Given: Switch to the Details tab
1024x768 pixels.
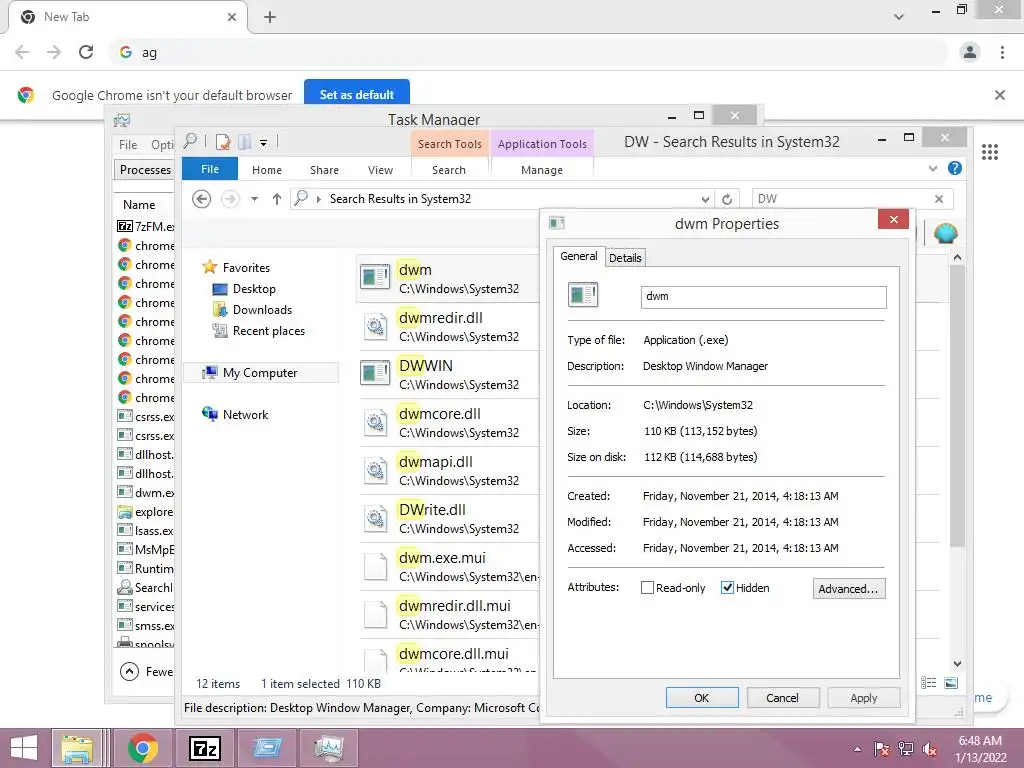Looking at the screenshot, I should 625,258.
